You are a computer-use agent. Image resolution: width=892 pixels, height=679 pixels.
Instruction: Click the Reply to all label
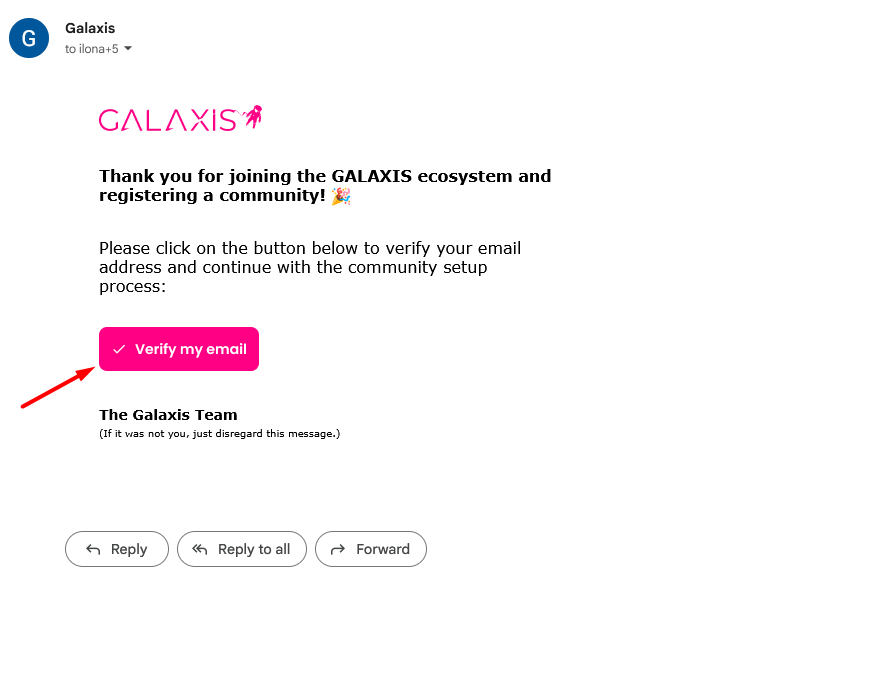point(254,549)
